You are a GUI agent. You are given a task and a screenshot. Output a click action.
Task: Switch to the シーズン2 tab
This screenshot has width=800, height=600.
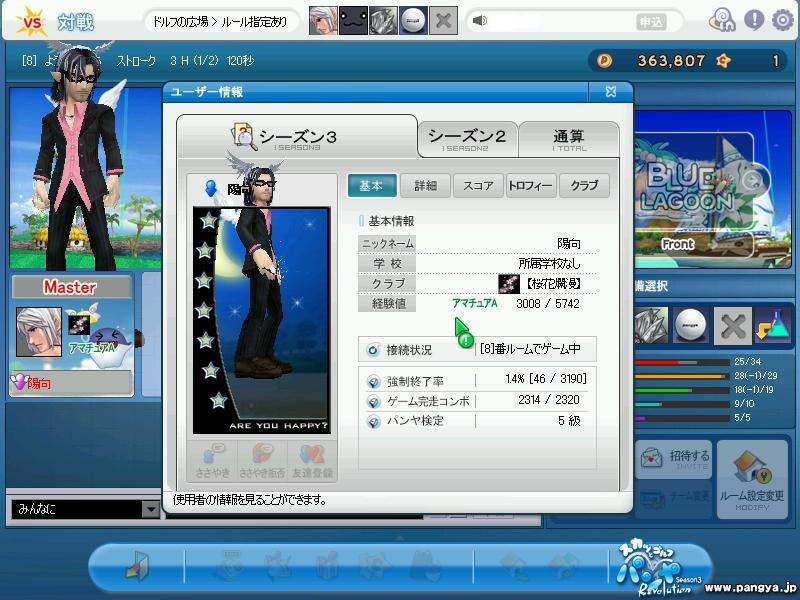click(x=467, y=139)
